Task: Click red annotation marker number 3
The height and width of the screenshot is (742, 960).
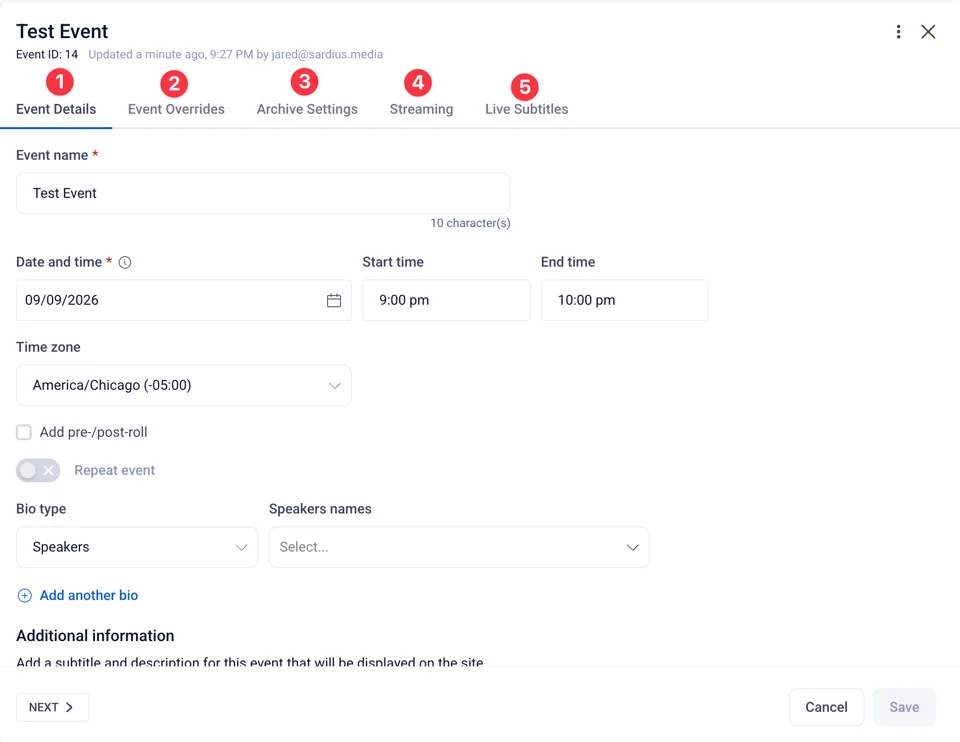Action: (304, 81)
